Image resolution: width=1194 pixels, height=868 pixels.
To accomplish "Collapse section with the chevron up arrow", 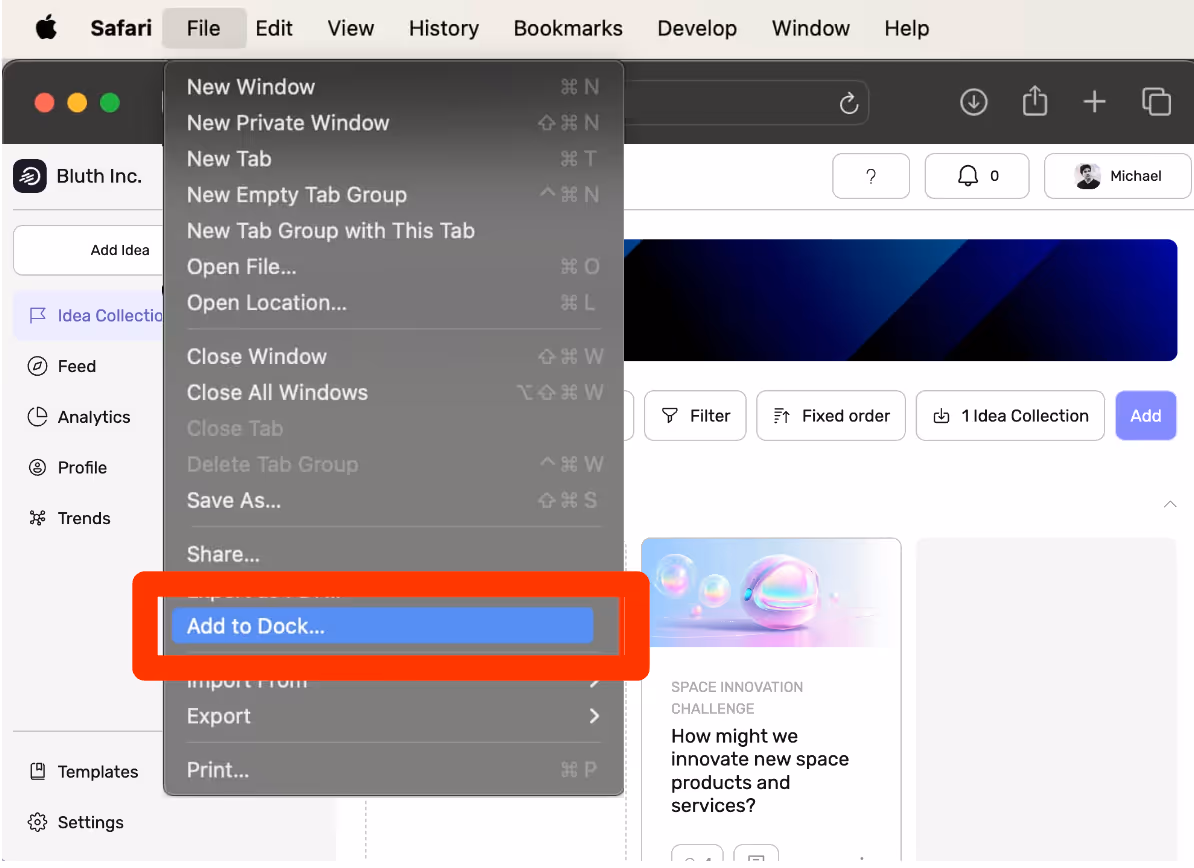I will (x=1170, y=504).
